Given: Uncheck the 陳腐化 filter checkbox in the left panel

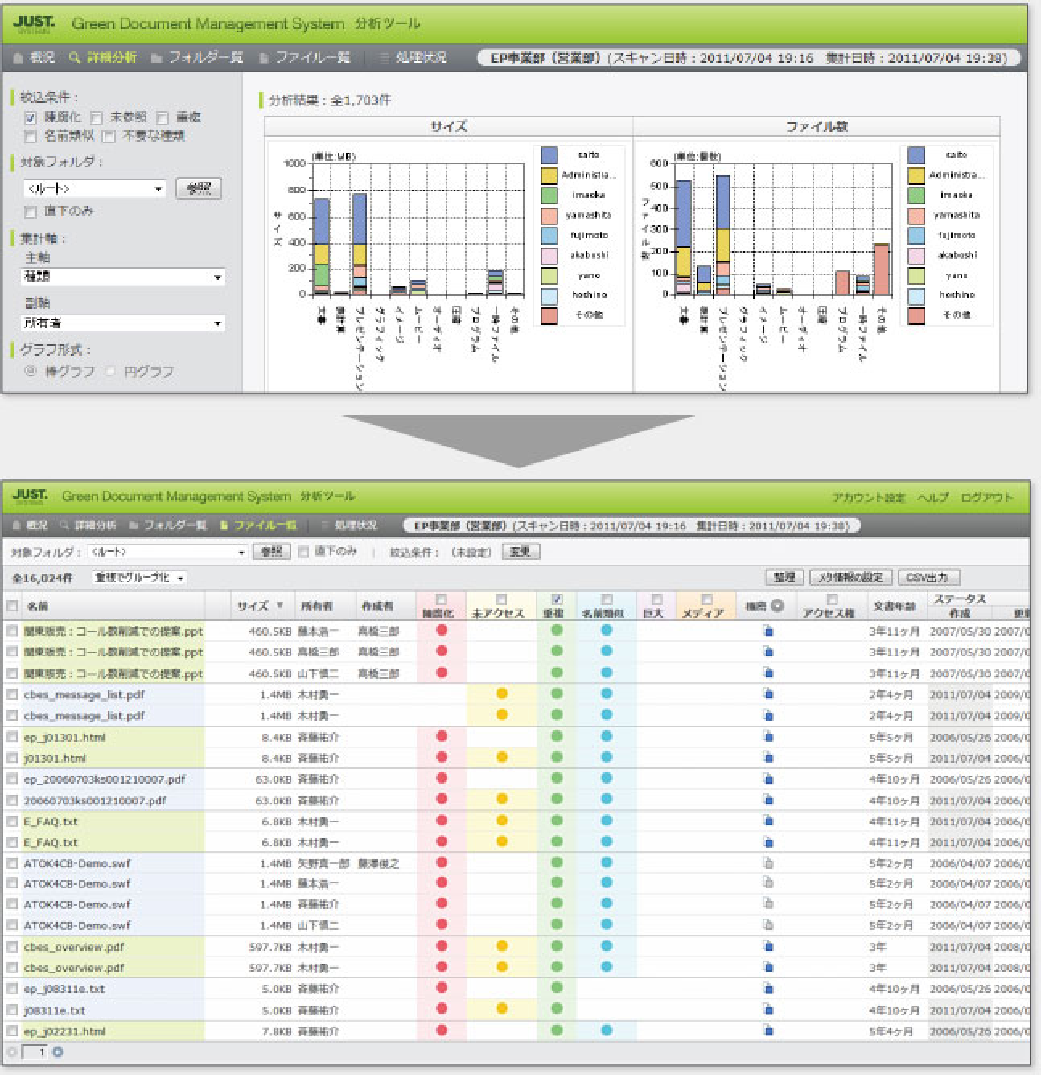Looking at the screenshot, I should coord(30,117).
